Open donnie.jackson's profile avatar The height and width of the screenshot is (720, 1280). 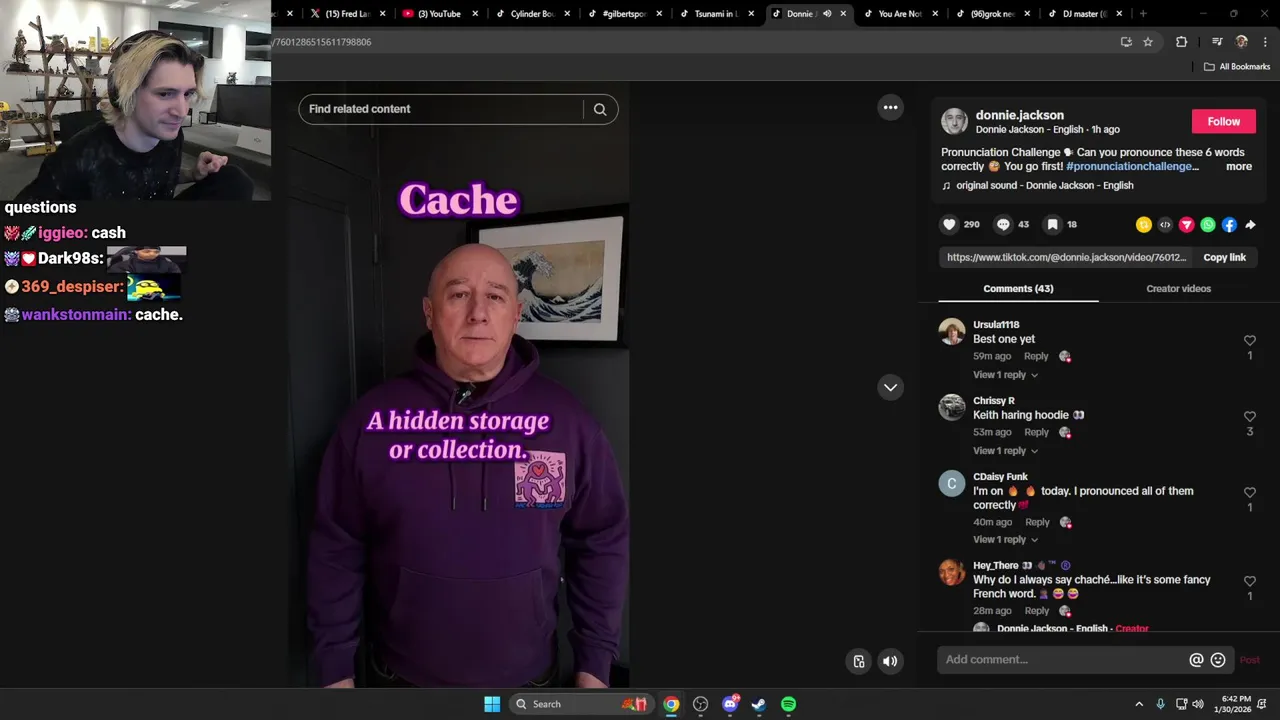click(954, 122)
